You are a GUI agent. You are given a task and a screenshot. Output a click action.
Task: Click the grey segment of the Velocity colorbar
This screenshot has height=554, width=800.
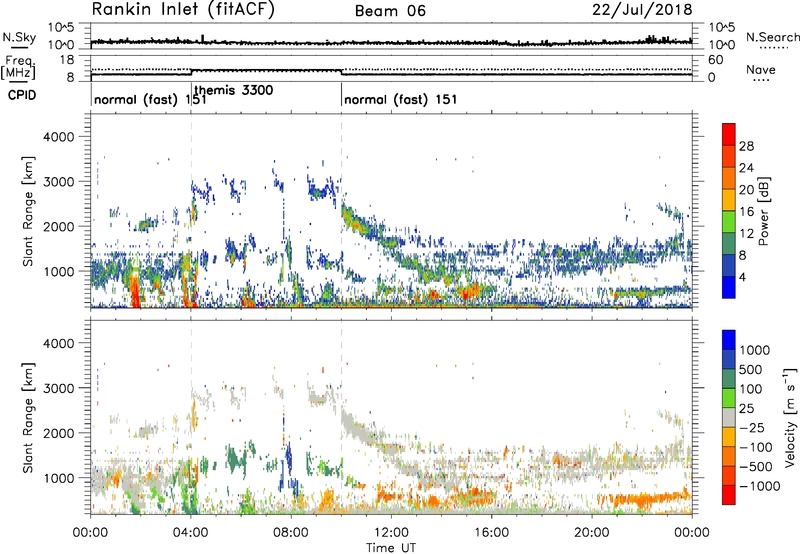coord(729,417)
